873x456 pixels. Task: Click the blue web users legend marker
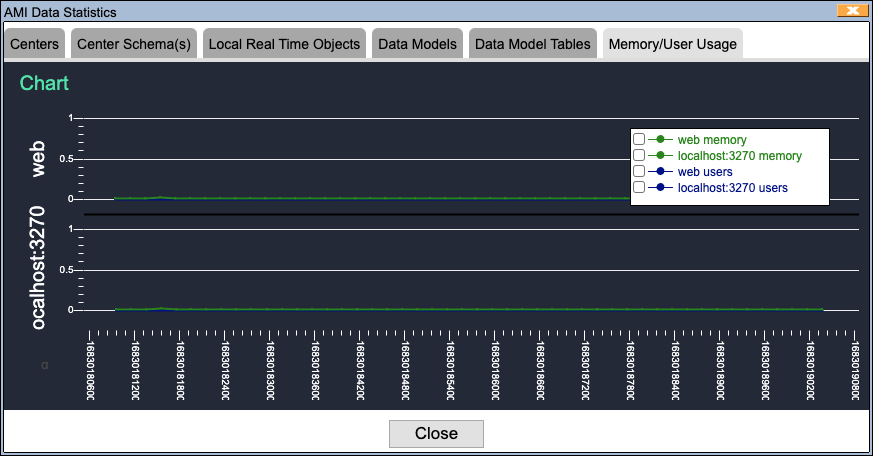coord(660,172)
